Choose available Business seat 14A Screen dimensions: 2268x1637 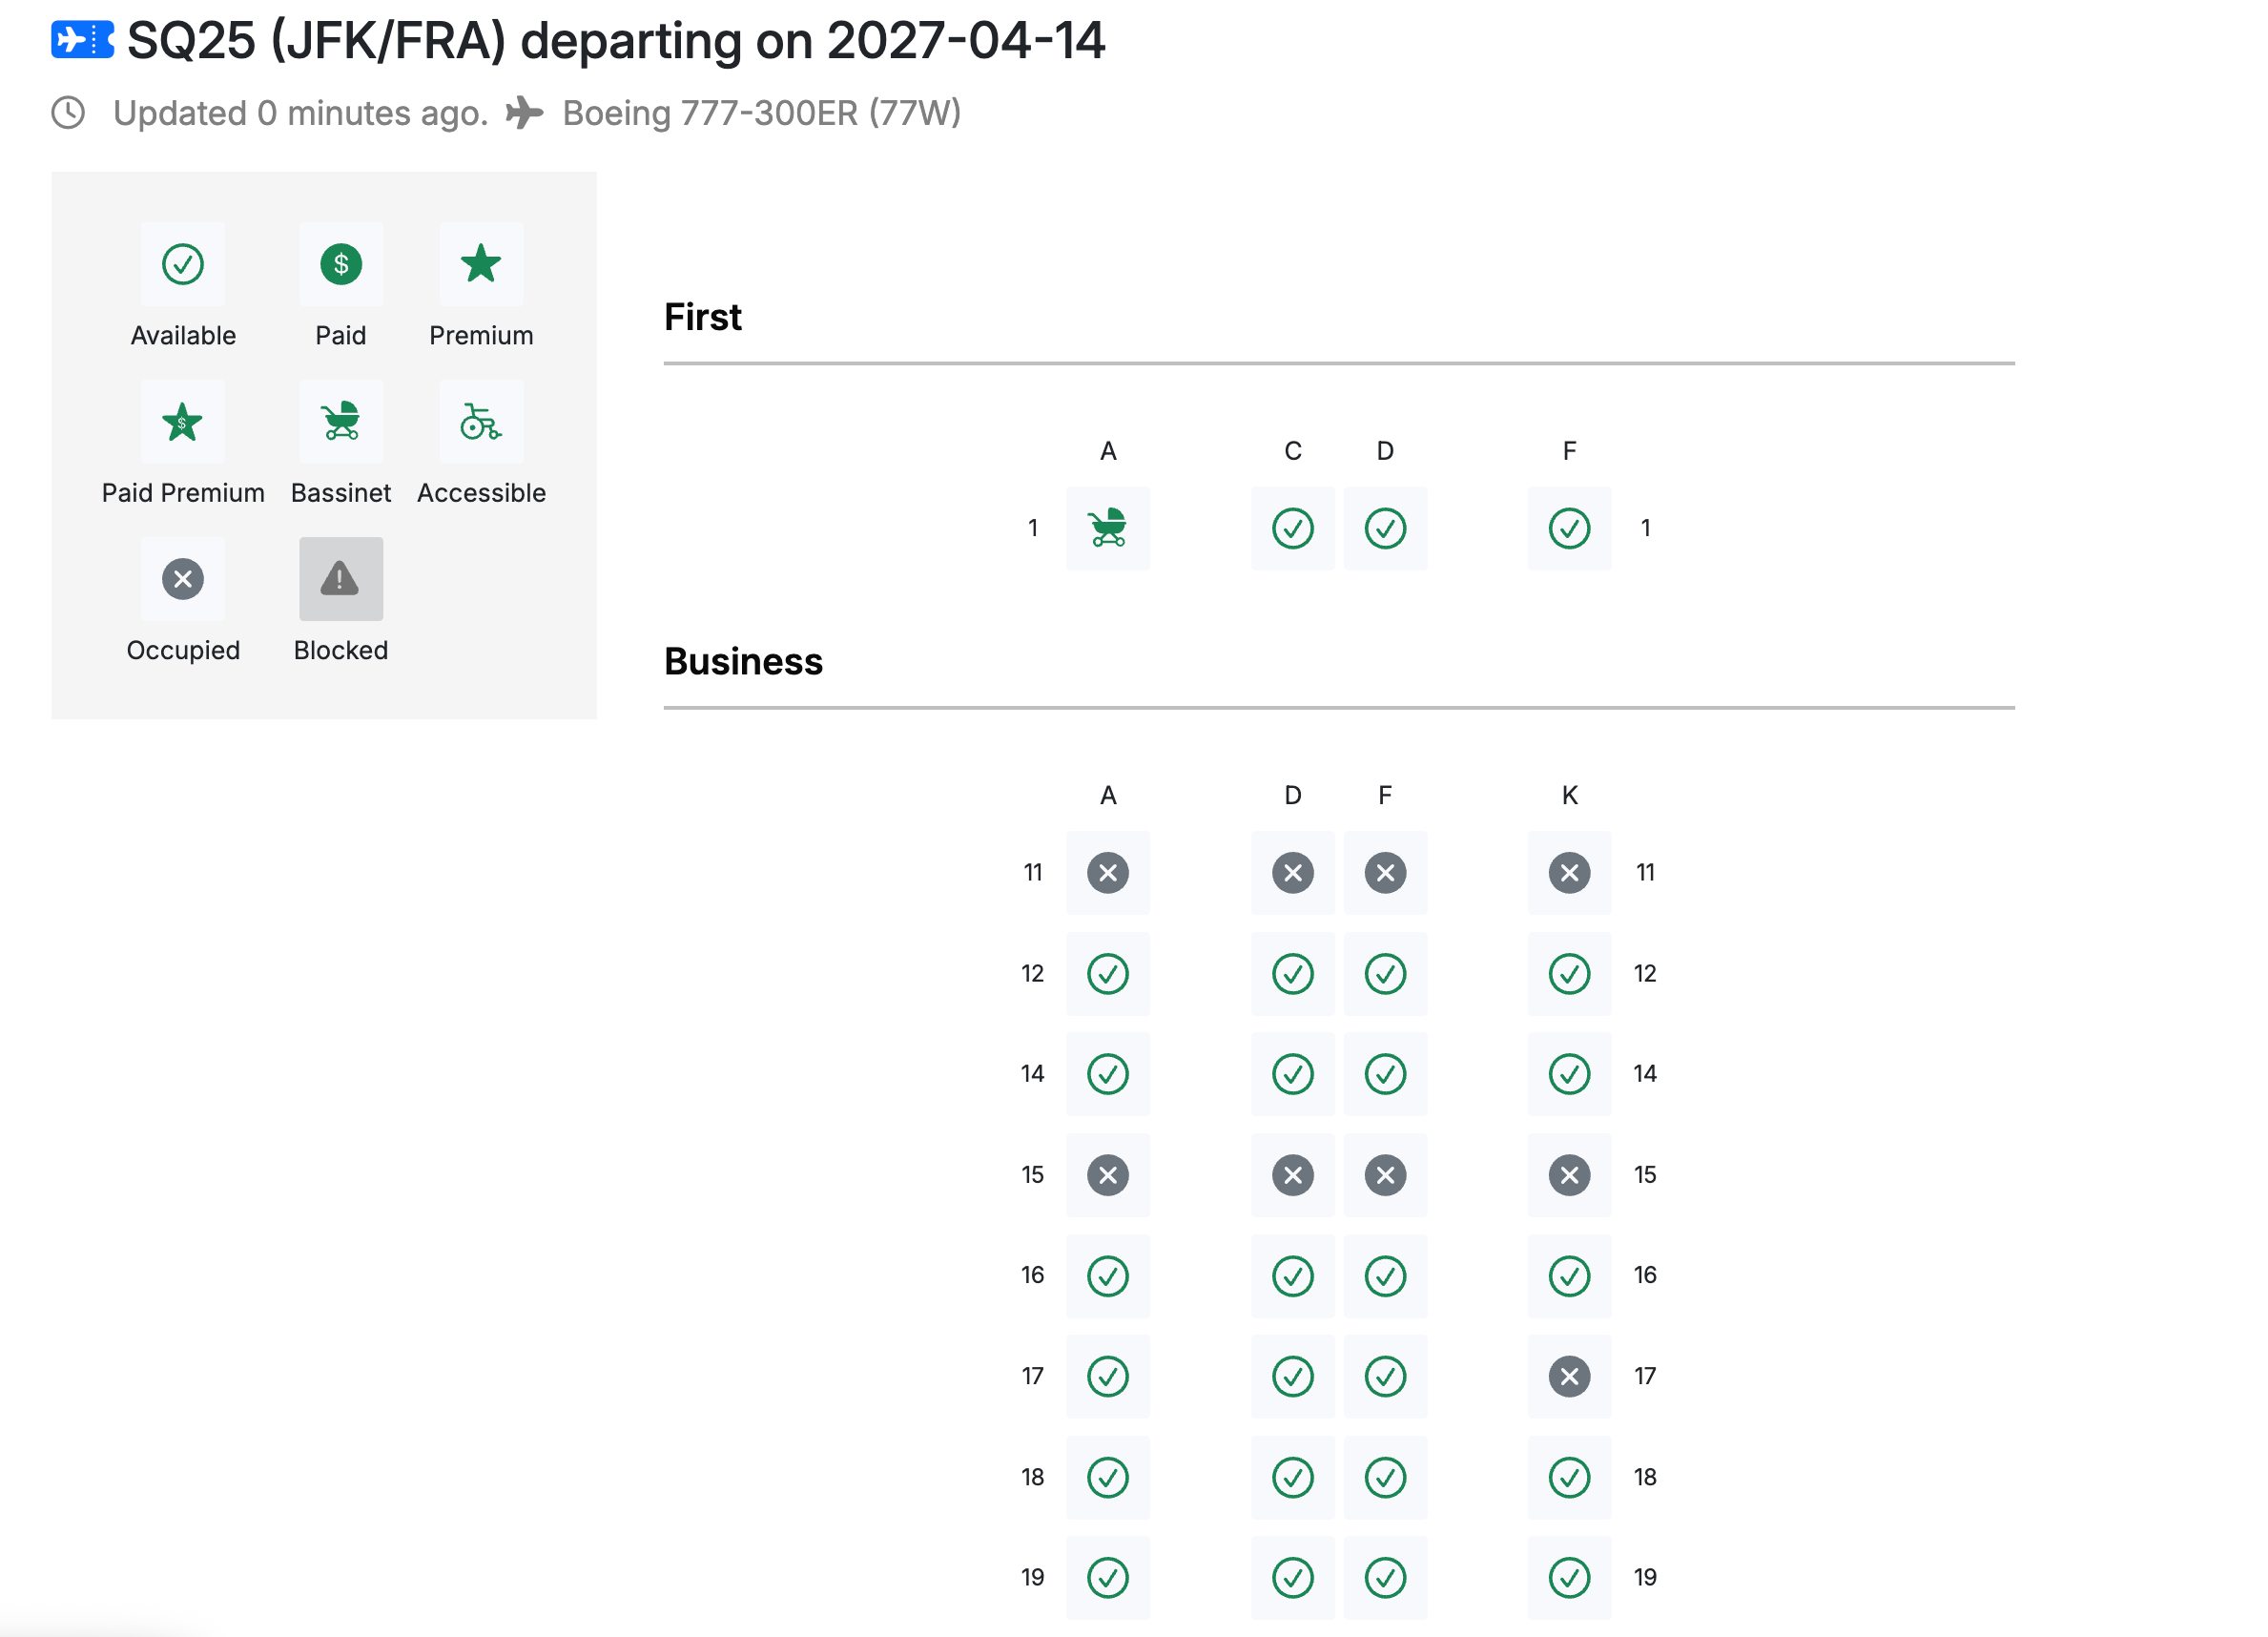coord(1108,1074)
